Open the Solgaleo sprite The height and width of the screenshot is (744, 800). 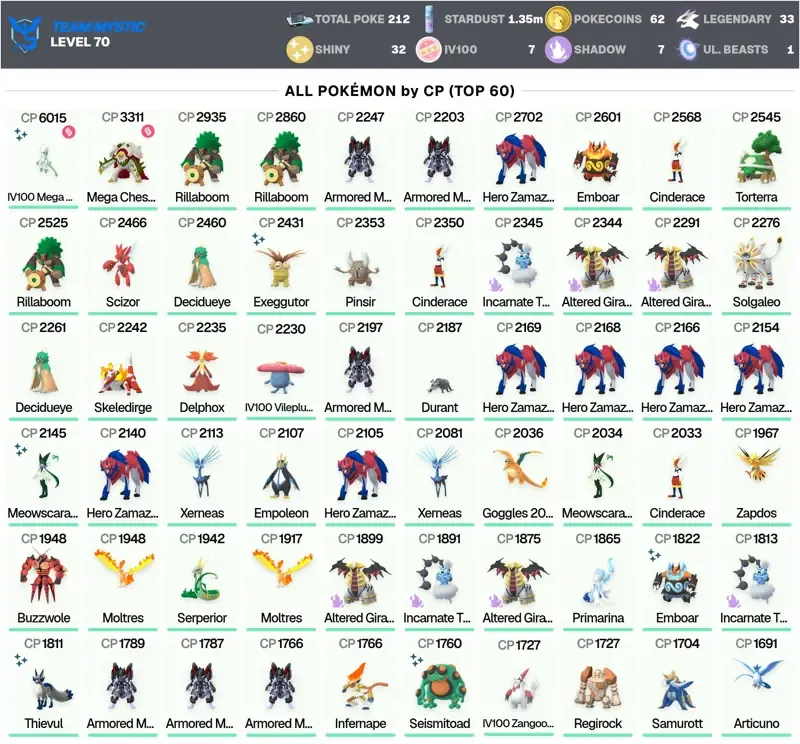[757, 263]
